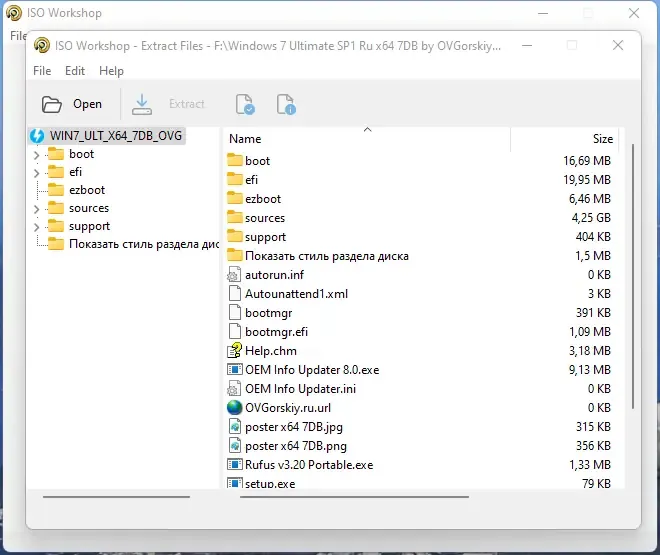Click the support folder icon in file list

[235, 236]
